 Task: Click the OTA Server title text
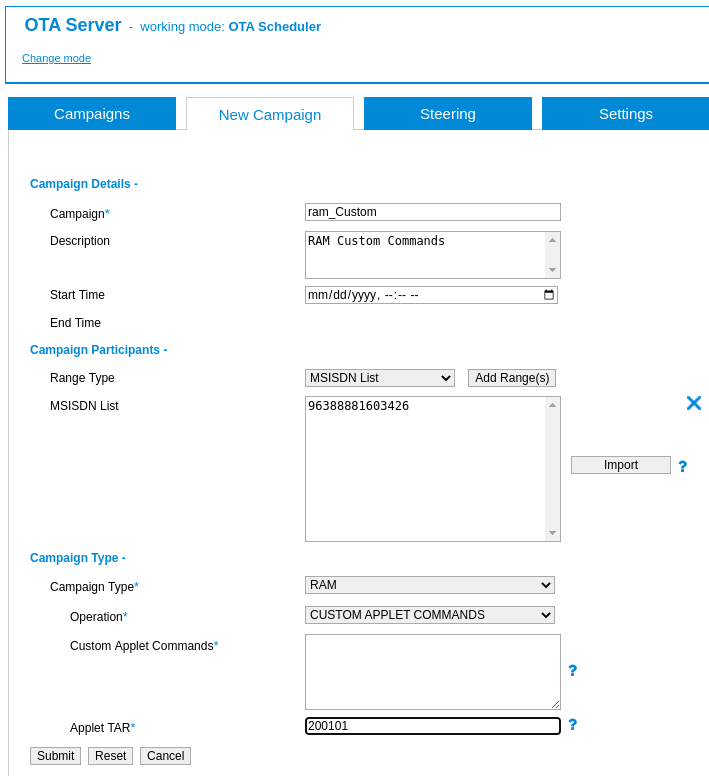[73, 25]
